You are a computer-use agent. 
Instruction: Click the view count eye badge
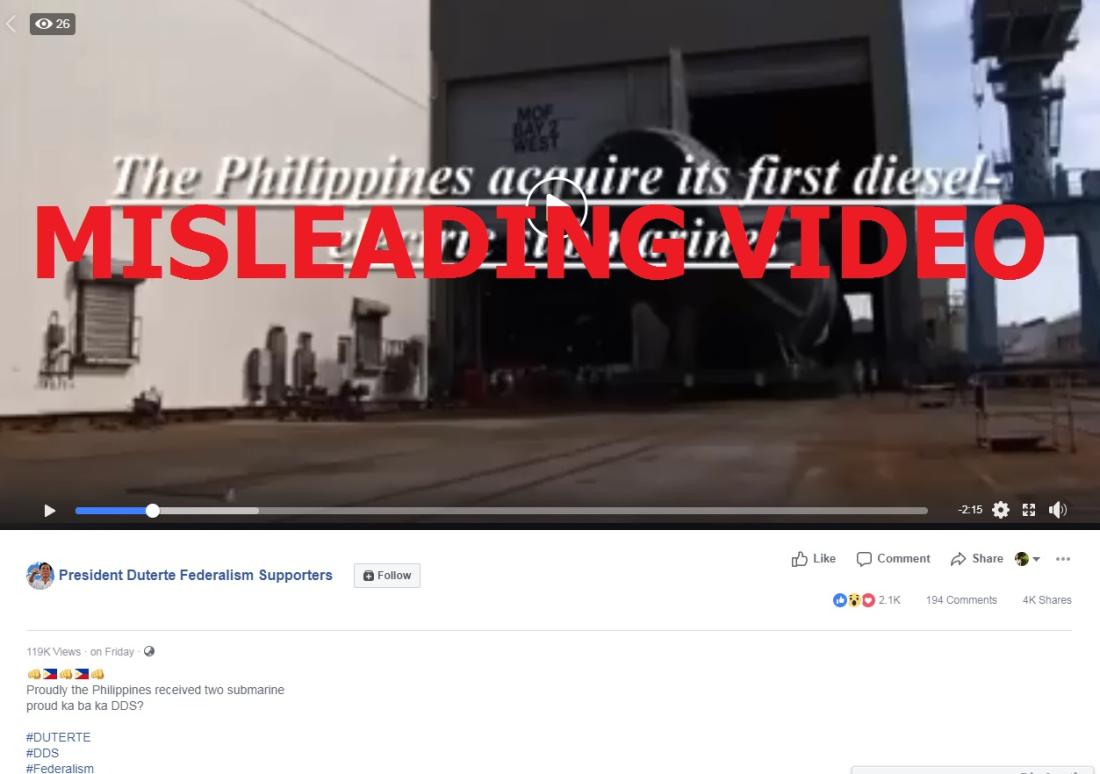click(53, 24)
